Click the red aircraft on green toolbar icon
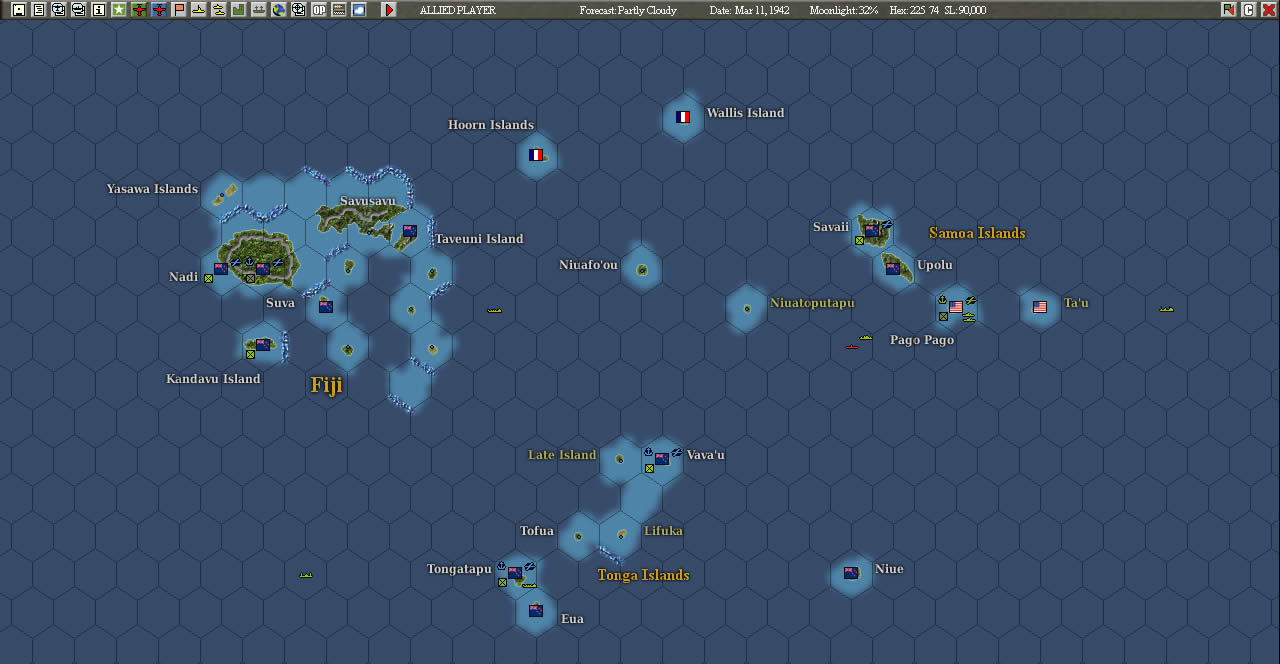 coord(138,10)
